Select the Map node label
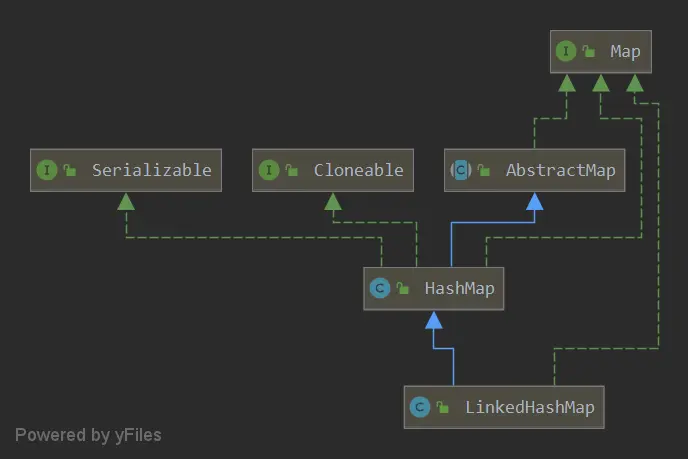The image size is (688, 459). pyautogui.click(x=625, y=52)
